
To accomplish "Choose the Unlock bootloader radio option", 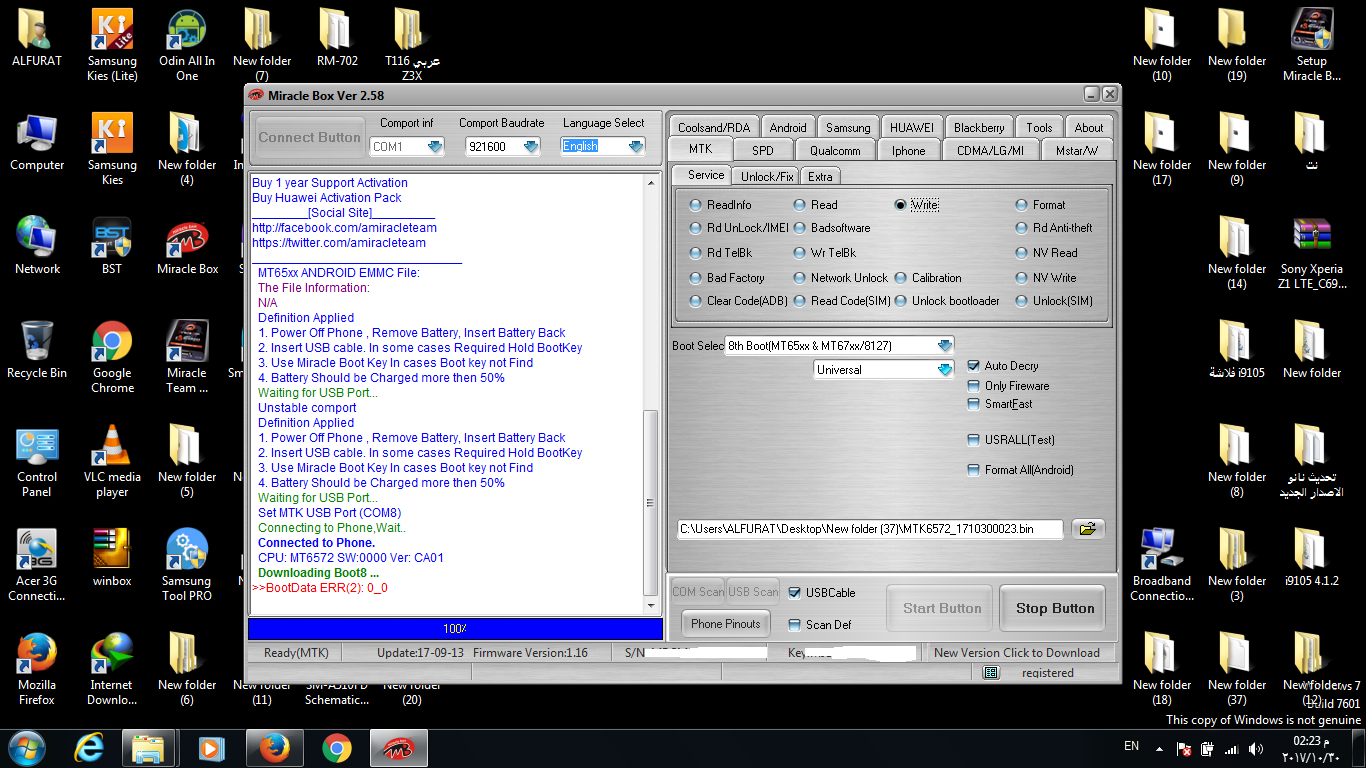I will 946,301.
